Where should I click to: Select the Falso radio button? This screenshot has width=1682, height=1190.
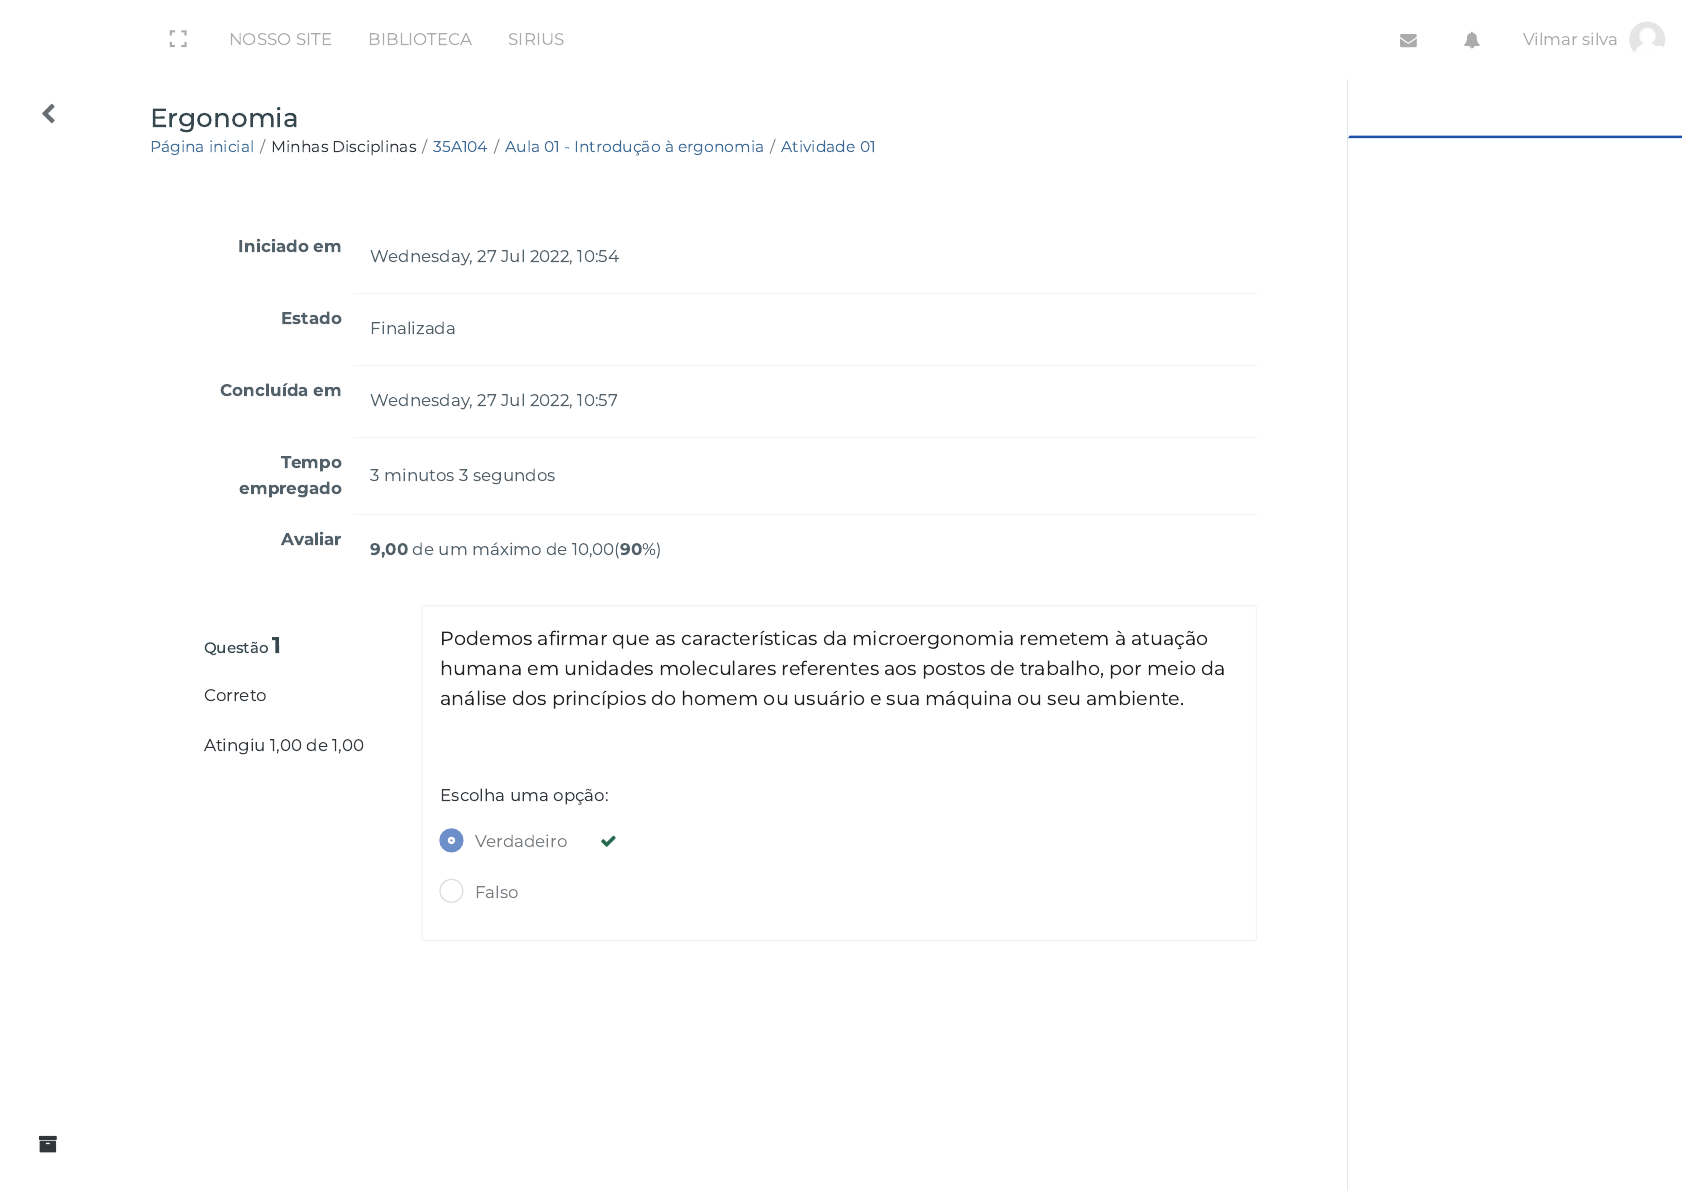(451, 891)
